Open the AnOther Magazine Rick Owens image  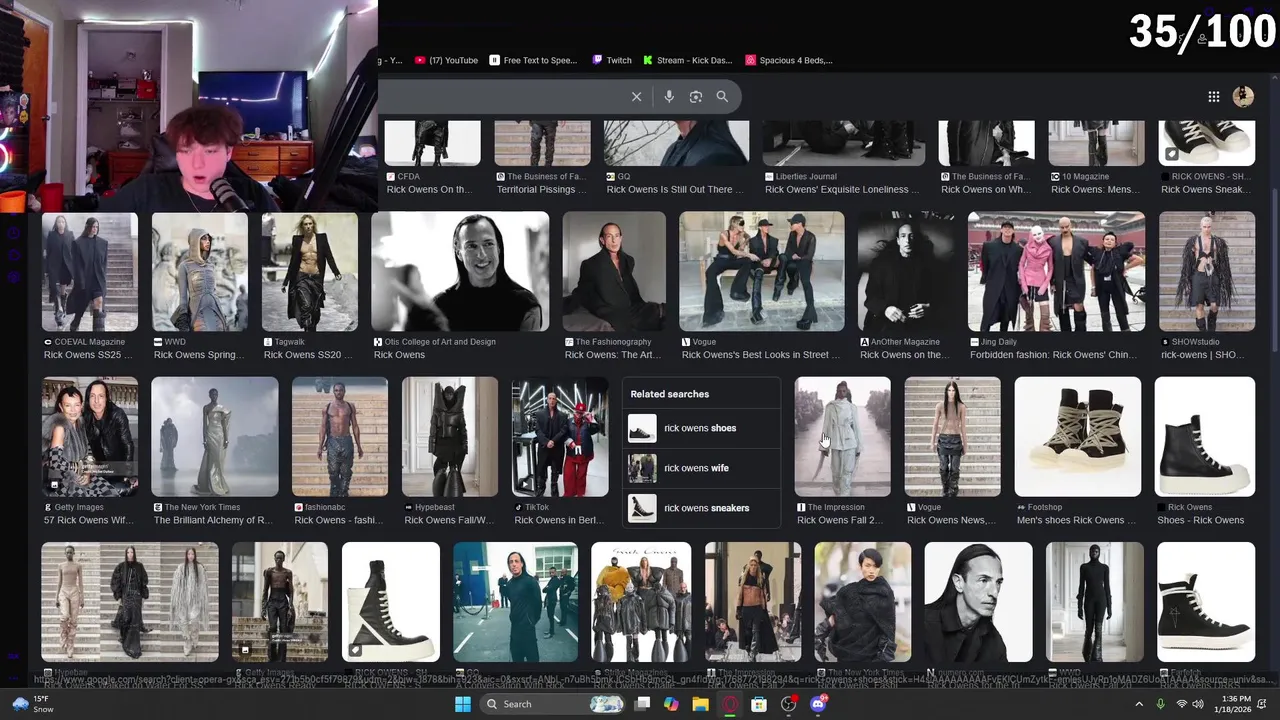coord(906,271)
